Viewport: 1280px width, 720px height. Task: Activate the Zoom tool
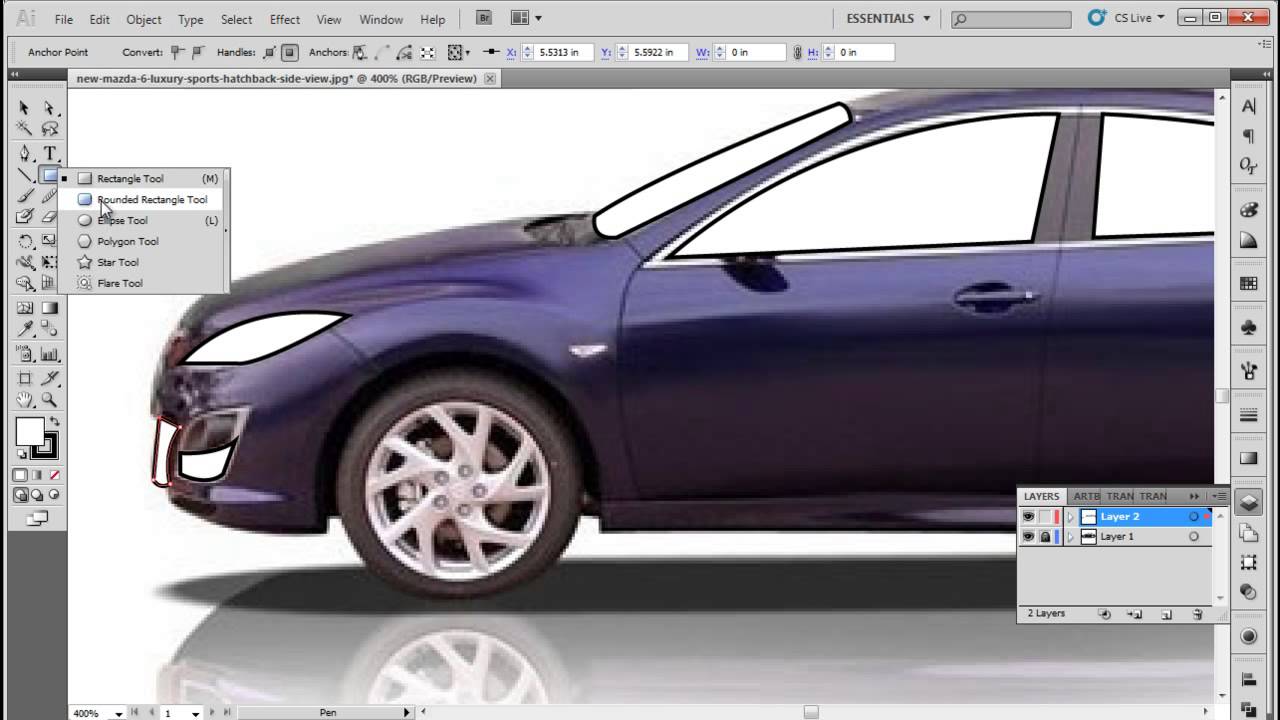point(48,398)
